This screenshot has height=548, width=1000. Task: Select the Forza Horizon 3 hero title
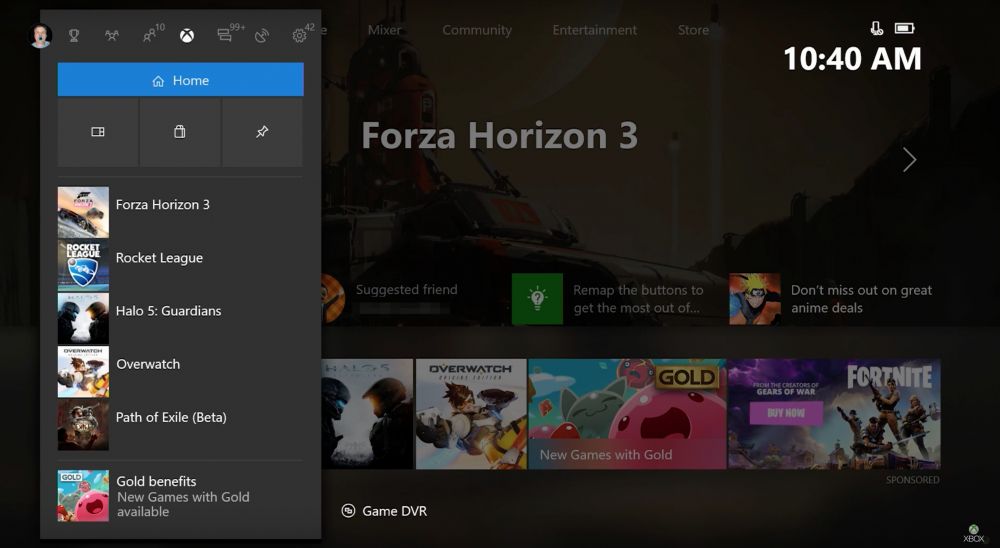pyautogui.click(x=499, y=135)
